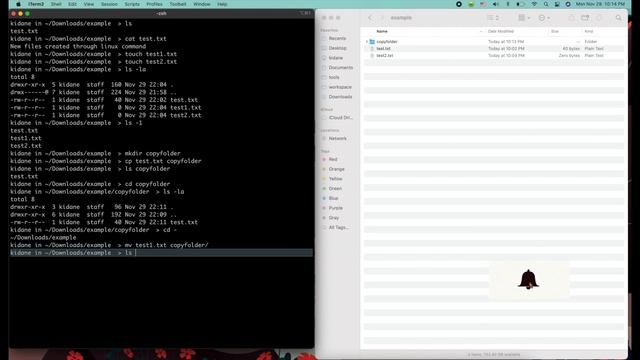Open the Apple menu
The width and height of the screenshot is (640, 360).
tap(18, 4)
